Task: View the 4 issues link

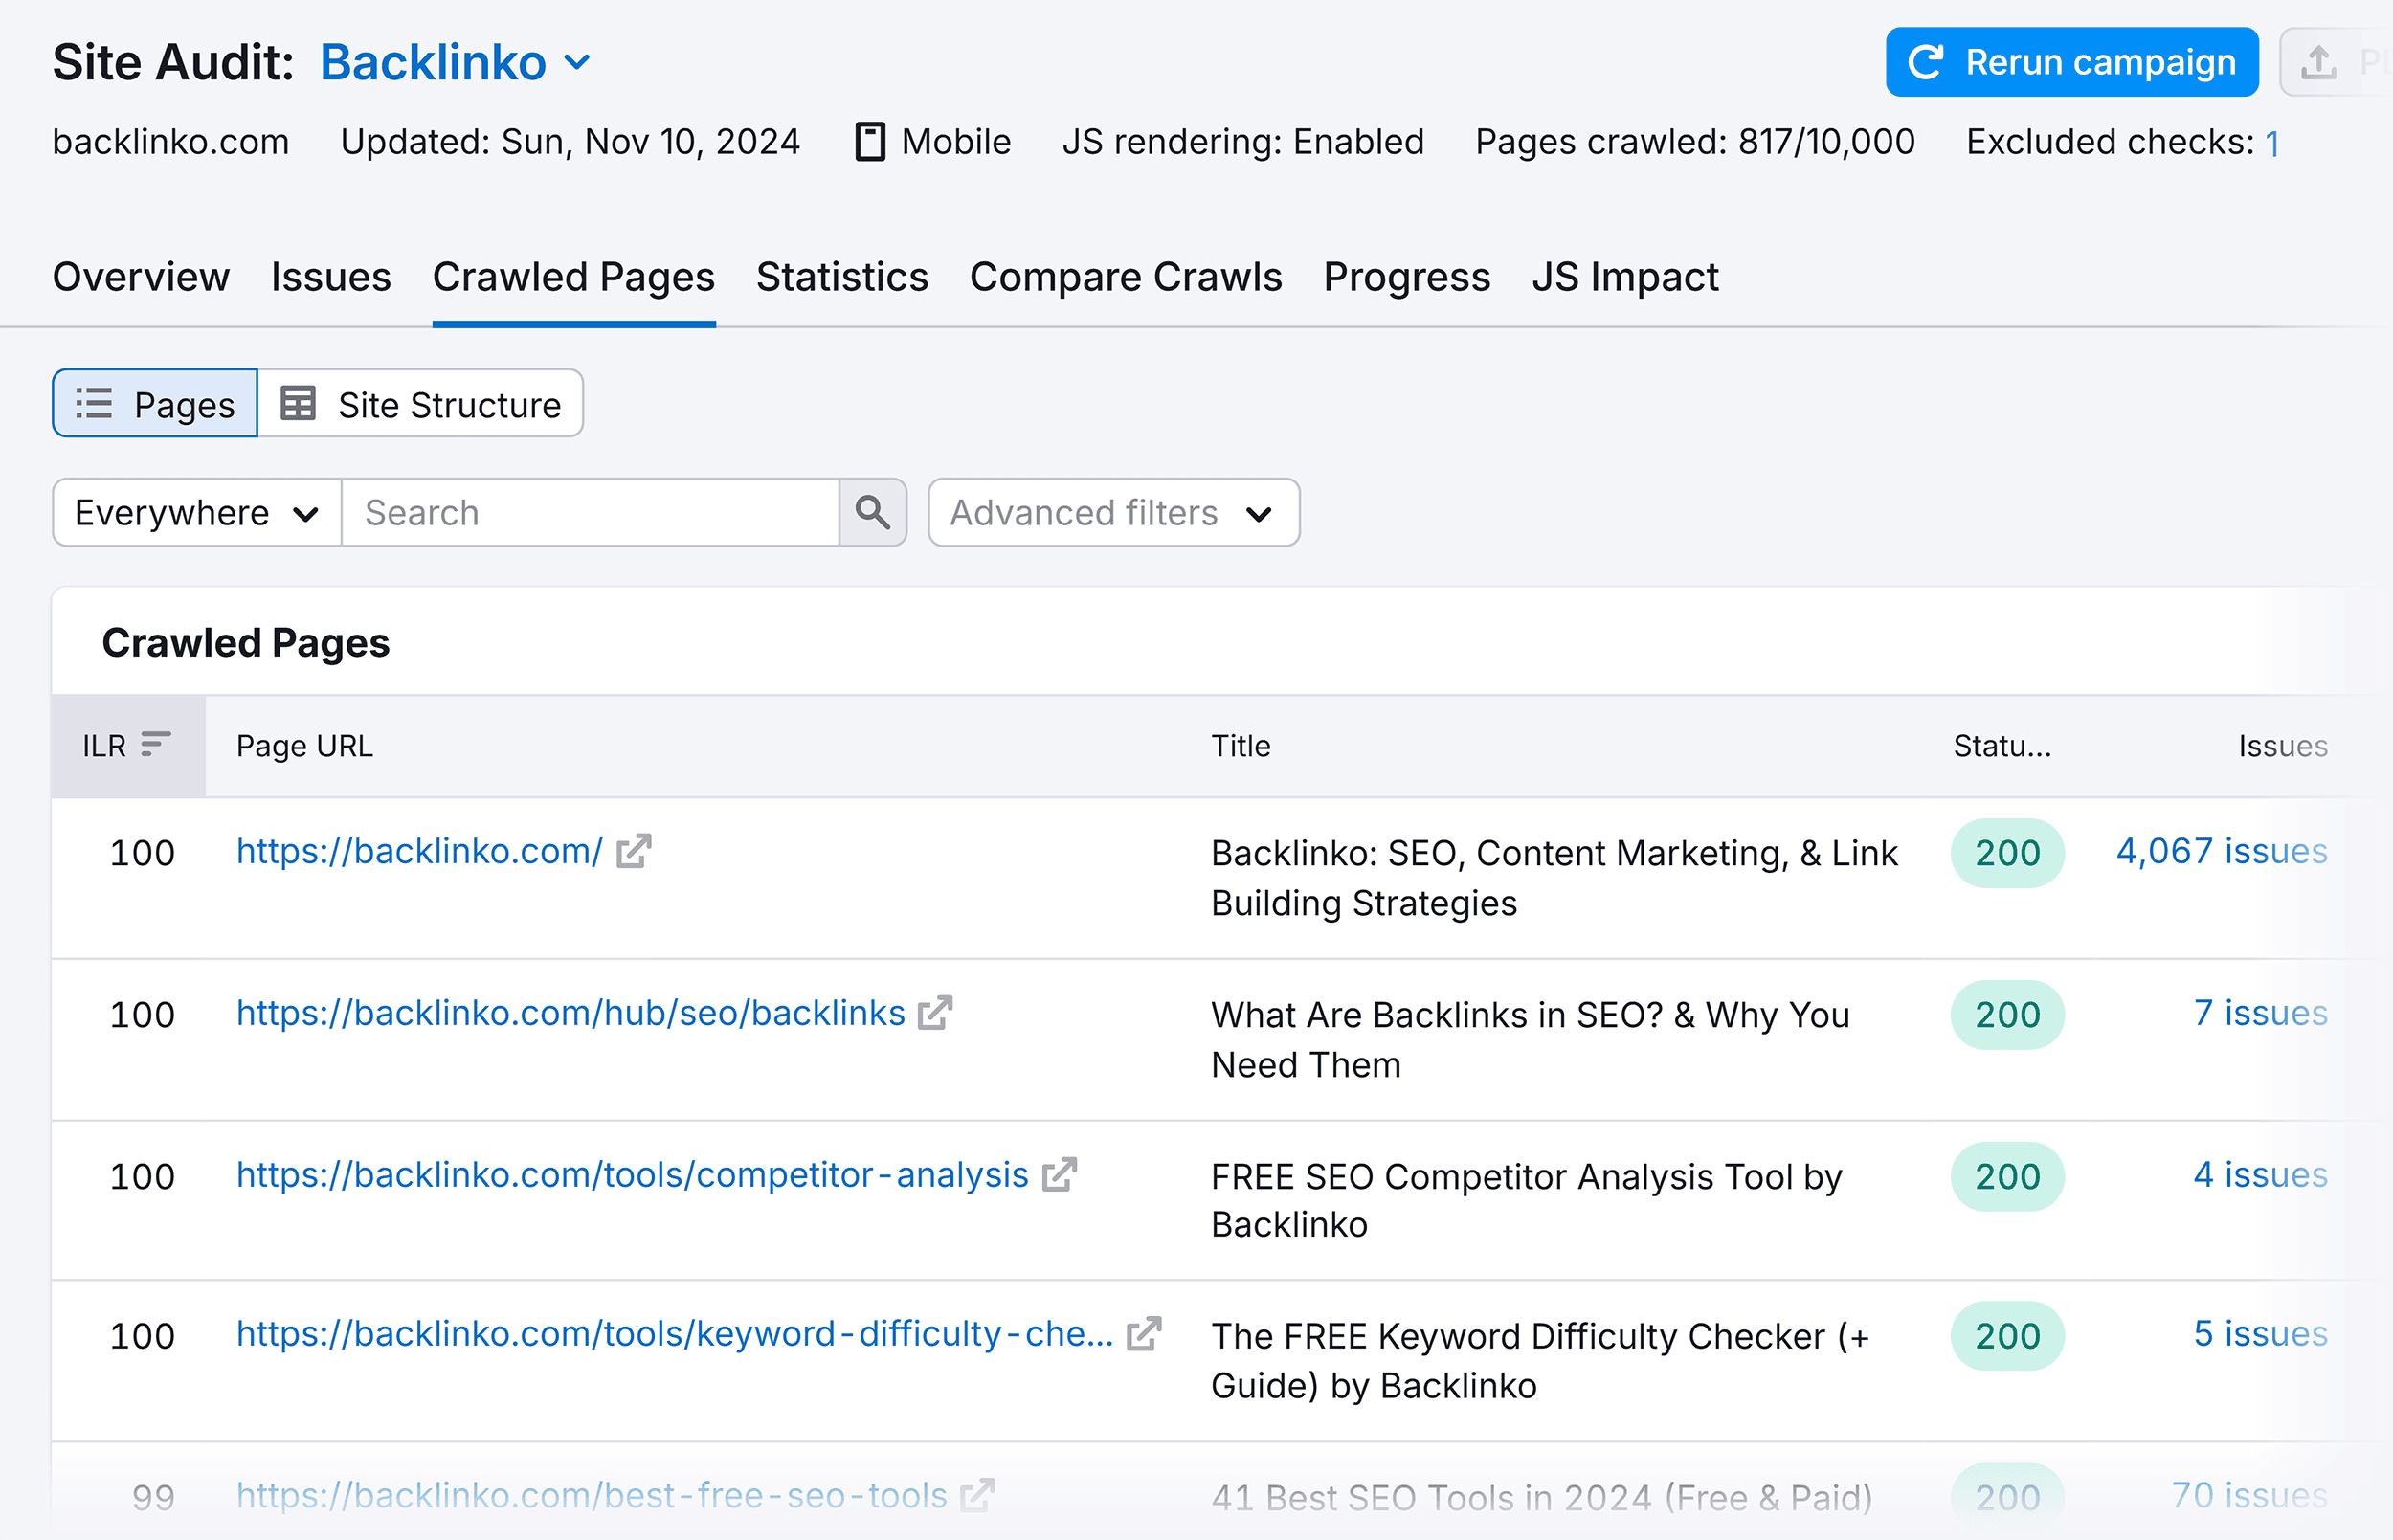Action: click(2261, 1175)
